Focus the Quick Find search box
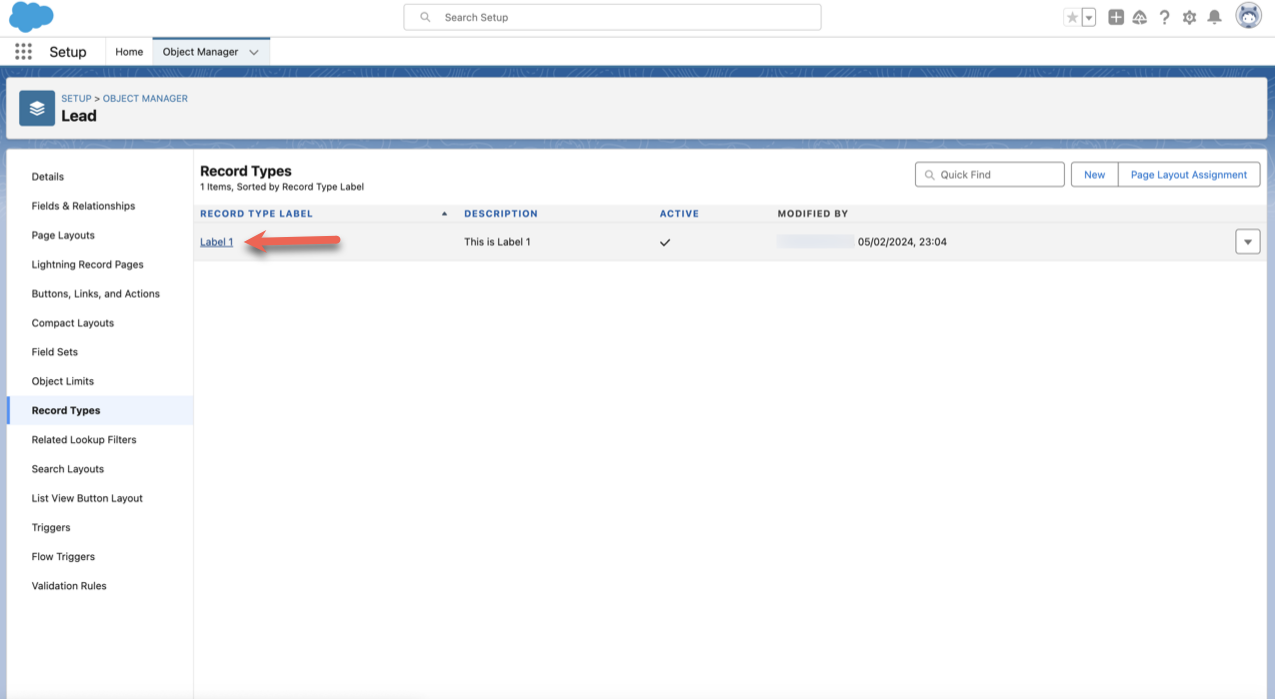This screenshot has height=699, width=1275. click(989, 174)
